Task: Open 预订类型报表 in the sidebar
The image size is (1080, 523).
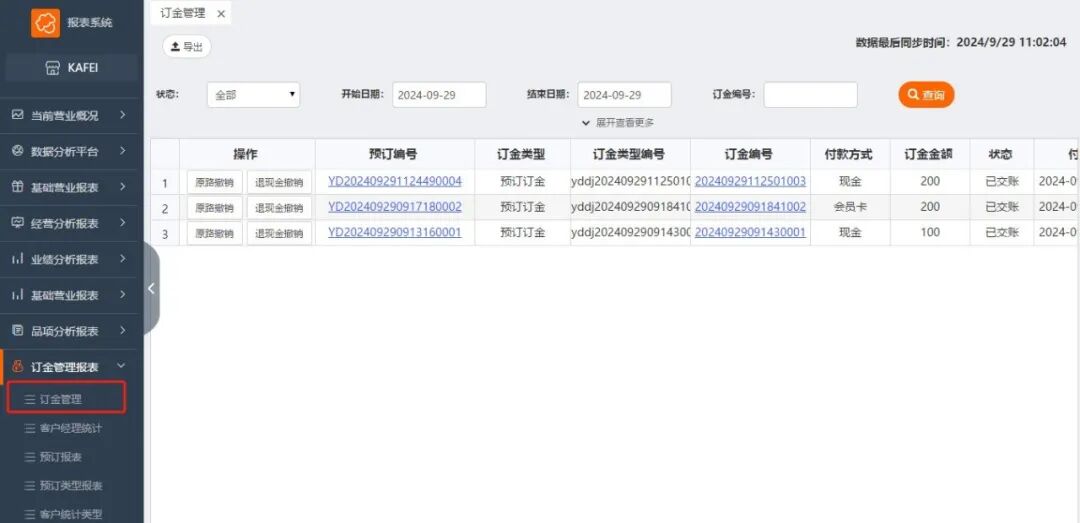Action: [x=71, y=486]
